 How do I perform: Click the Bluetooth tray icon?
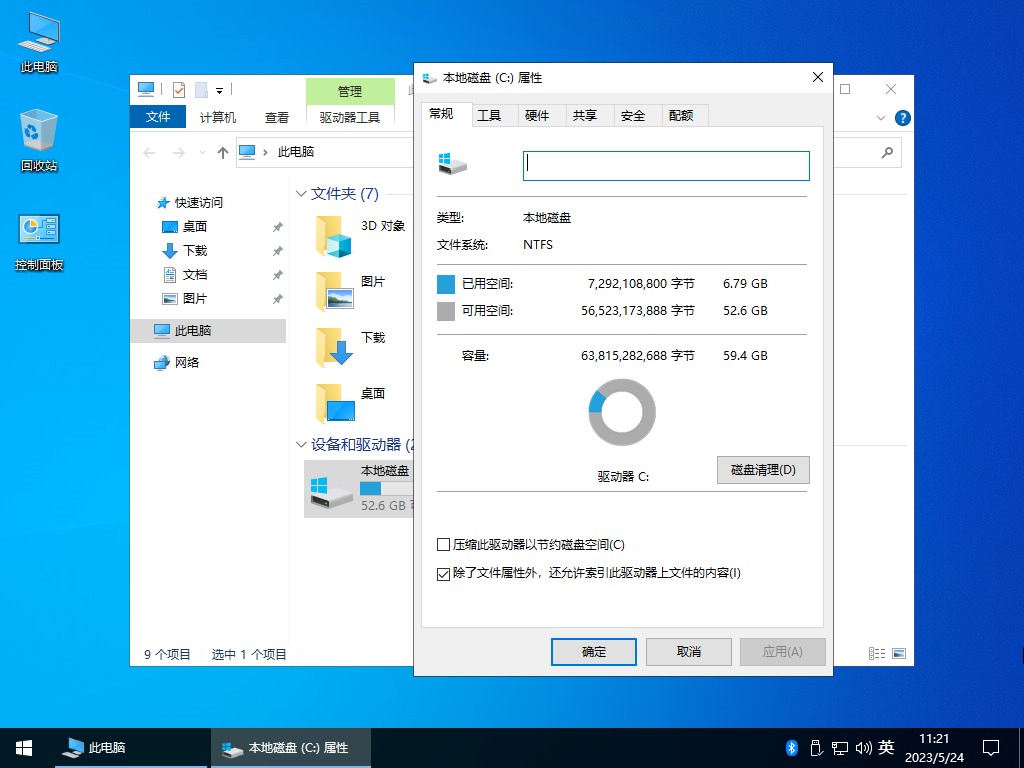click(x=792, y=748)
